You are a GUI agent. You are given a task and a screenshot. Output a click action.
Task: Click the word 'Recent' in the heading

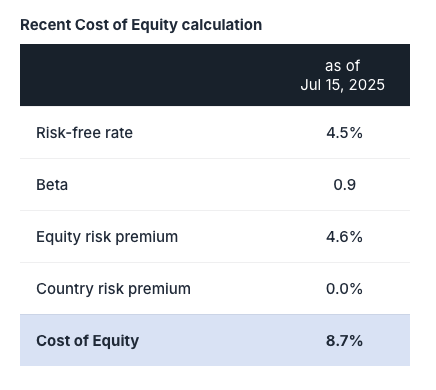pyautogui.click(x=46, y=25)
